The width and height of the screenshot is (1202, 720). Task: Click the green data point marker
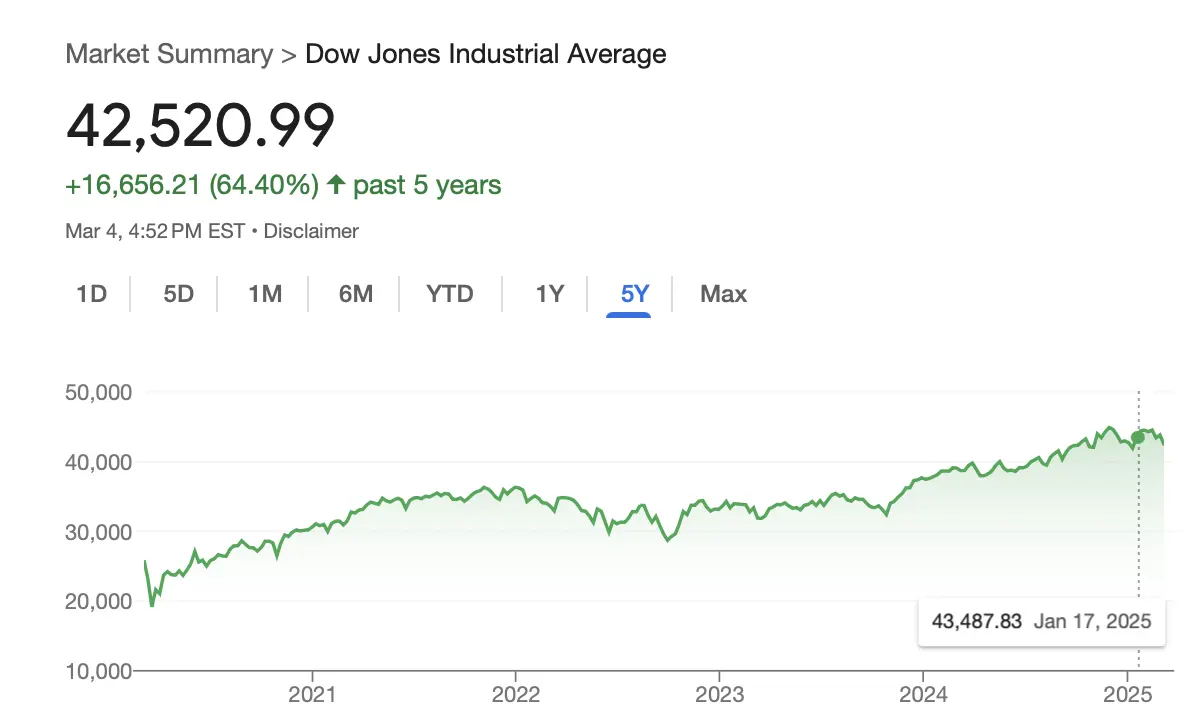point(1138,437)
